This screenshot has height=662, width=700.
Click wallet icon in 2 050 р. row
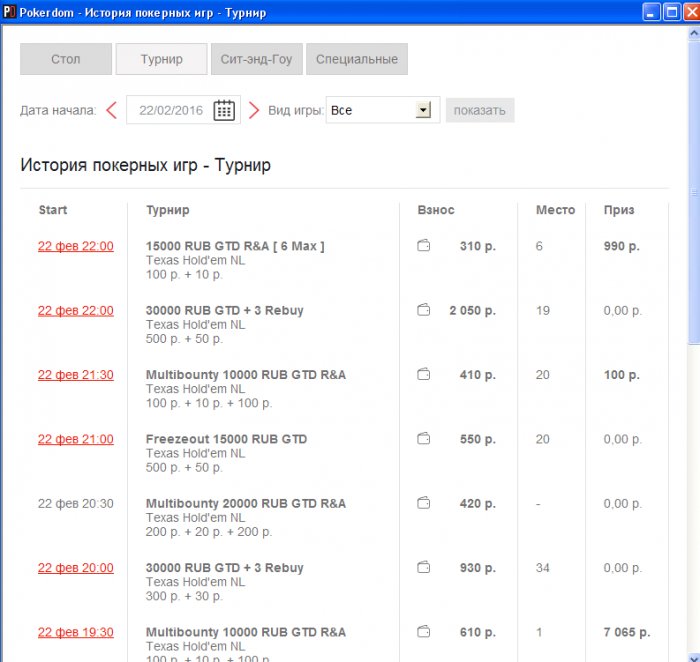click(x=424, y=310)
